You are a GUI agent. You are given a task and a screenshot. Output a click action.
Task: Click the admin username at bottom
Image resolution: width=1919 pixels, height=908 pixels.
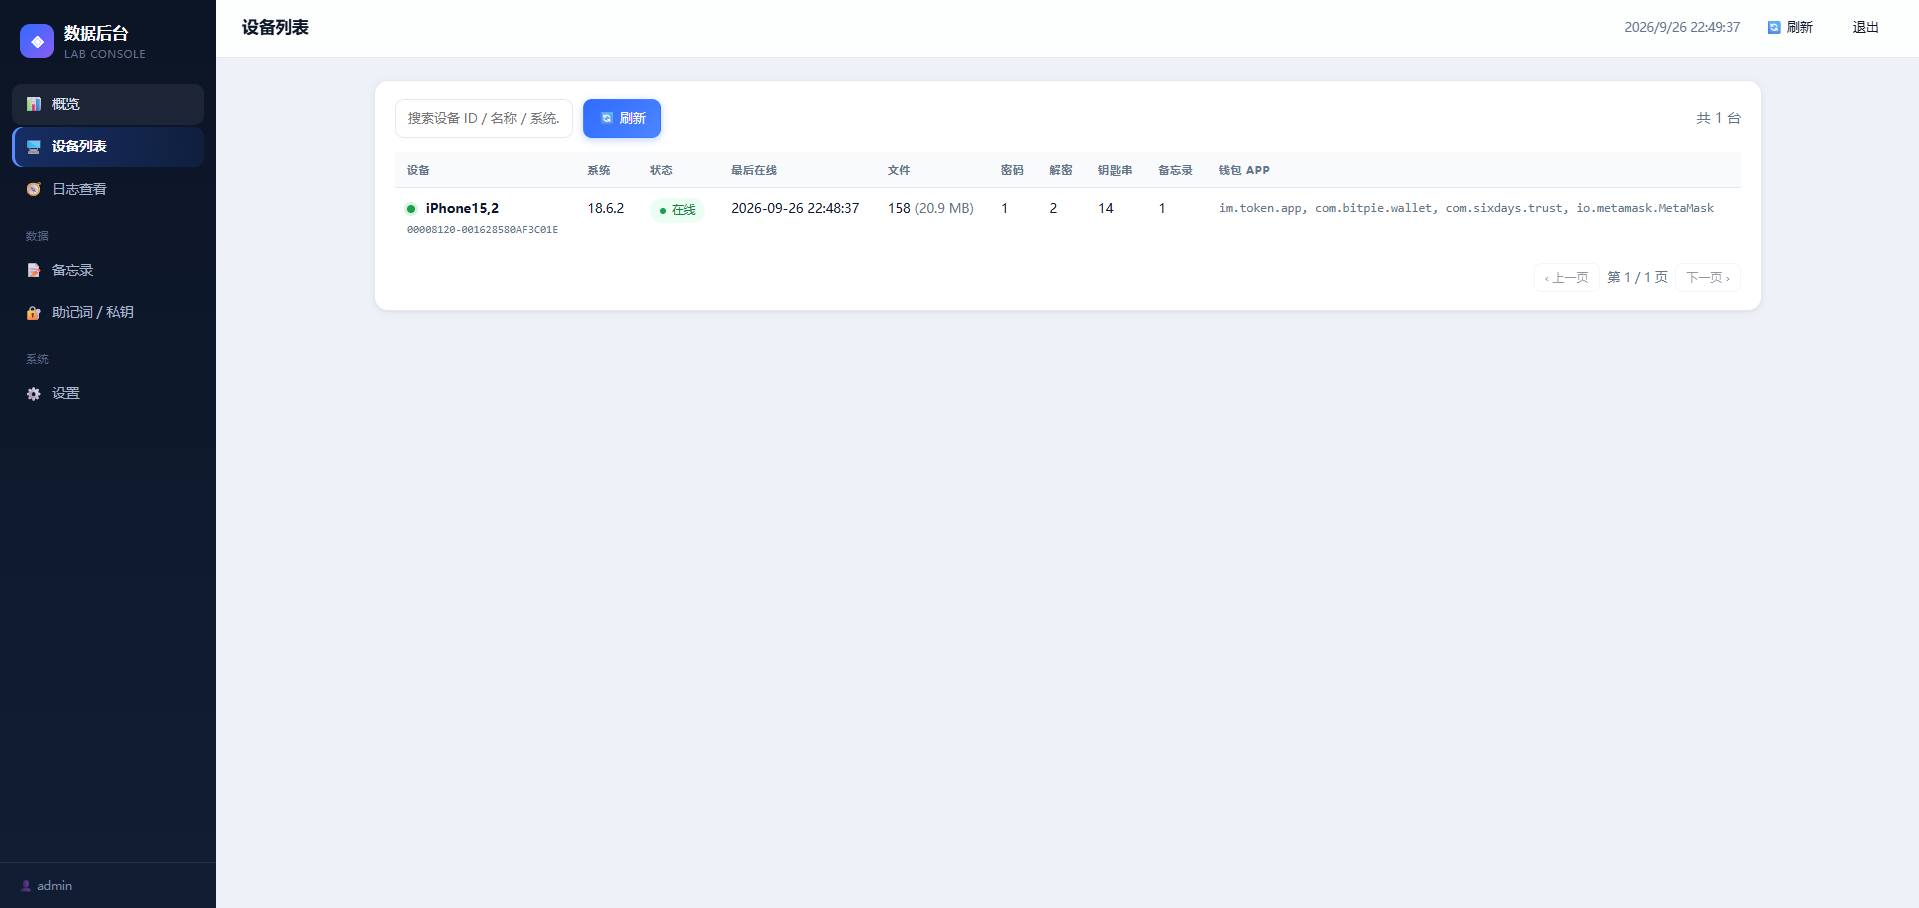54,886
